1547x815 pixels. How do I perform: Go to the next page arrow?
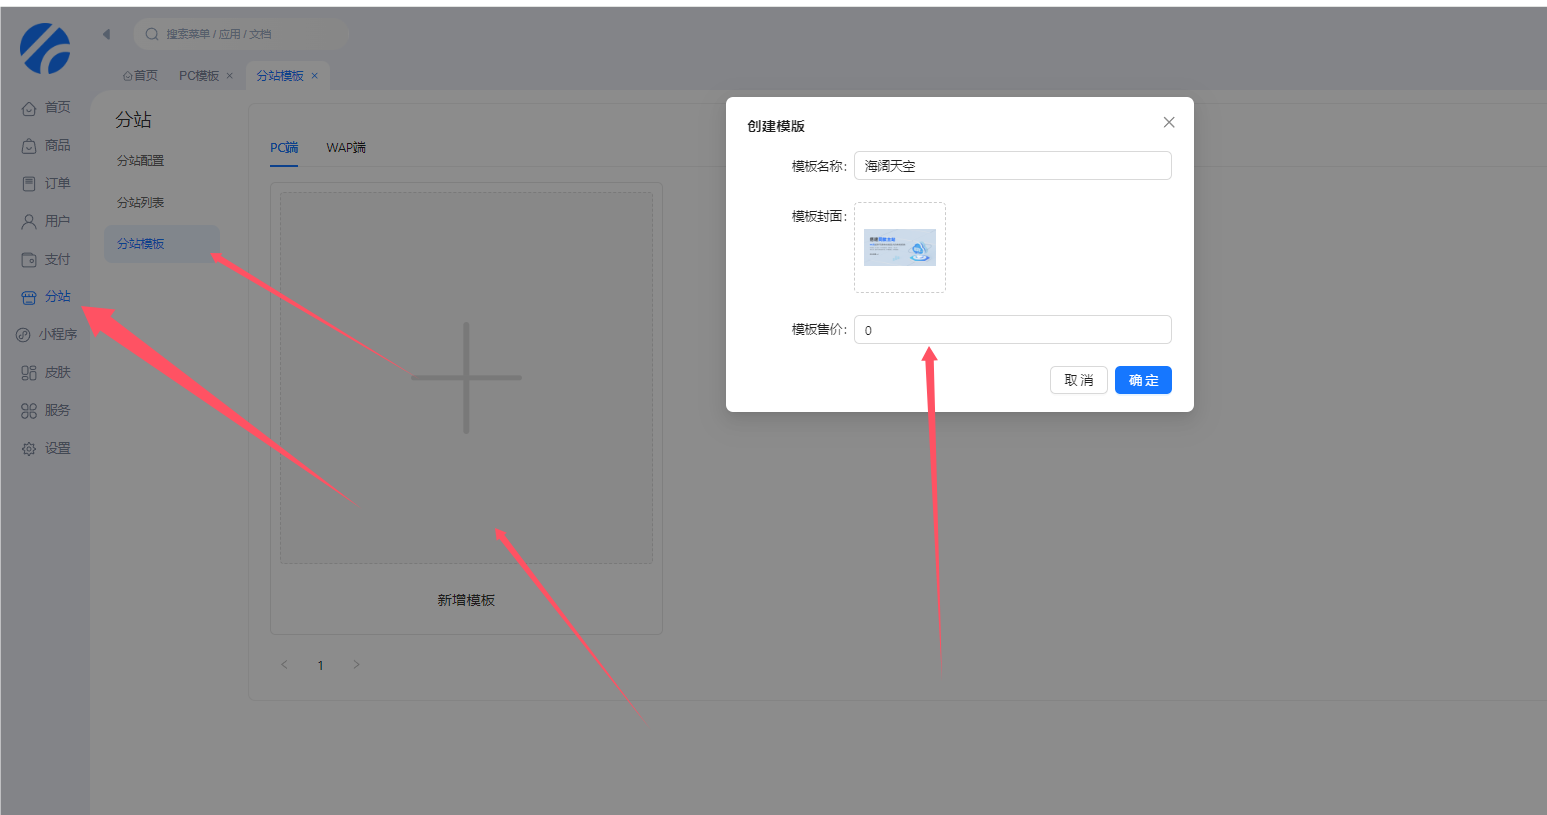pos(356,665)
